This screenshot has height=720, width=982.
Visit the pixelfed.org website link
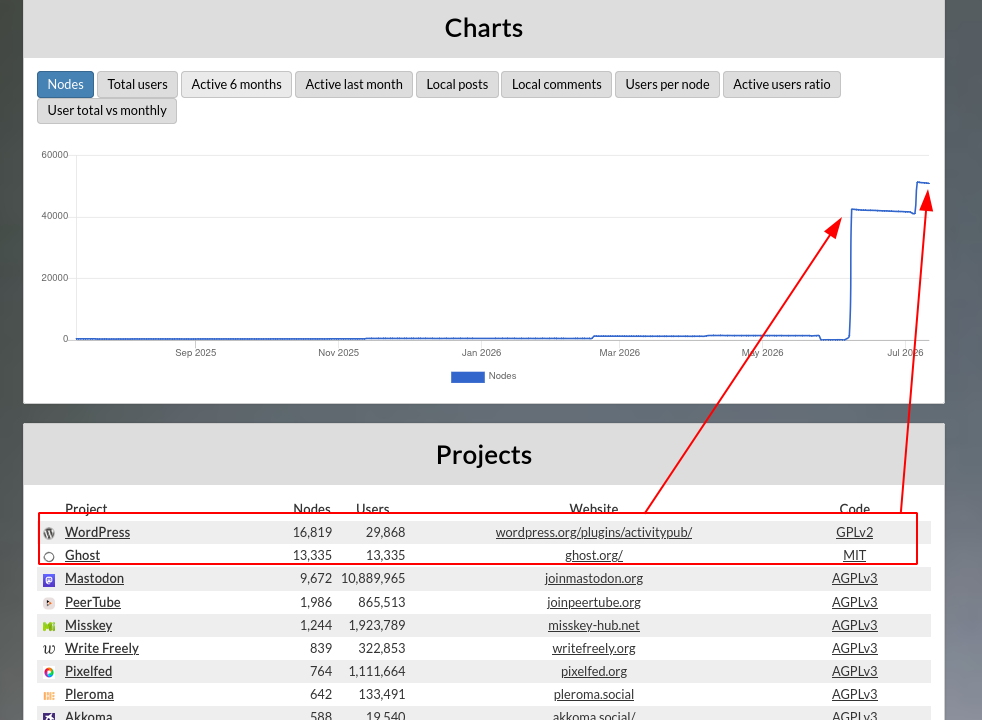pos(594,672)
